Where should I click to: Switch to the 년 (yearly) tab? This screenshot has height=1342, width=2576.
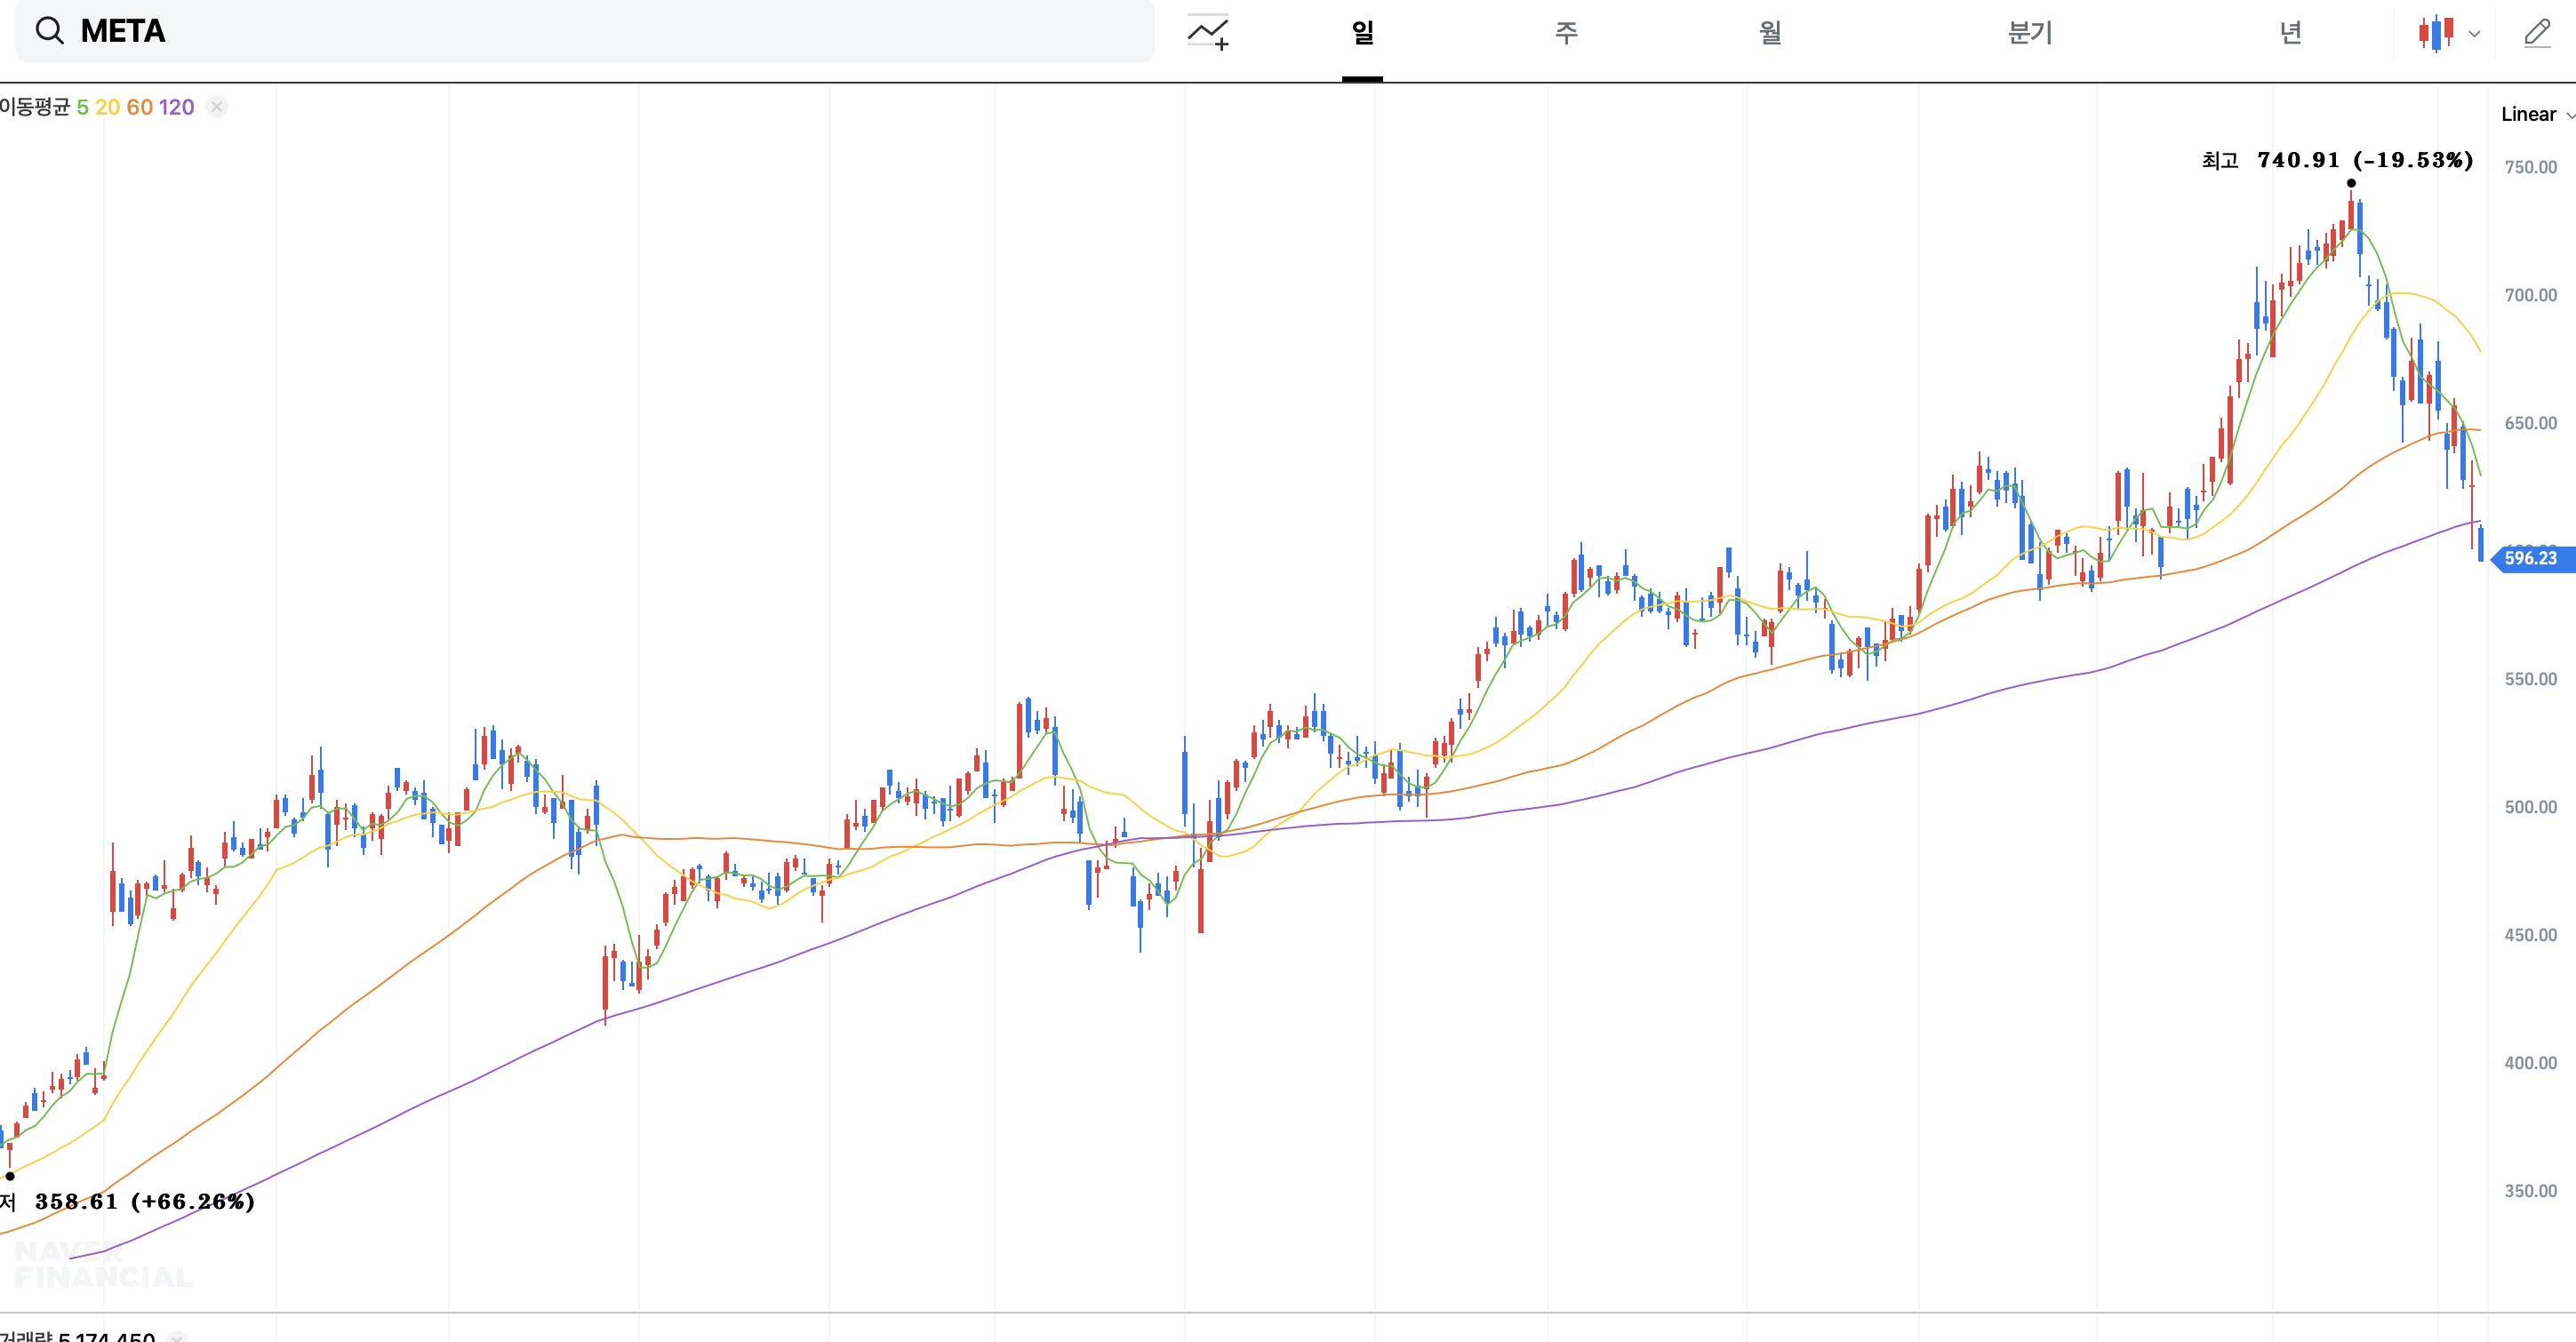point(2290,32)
